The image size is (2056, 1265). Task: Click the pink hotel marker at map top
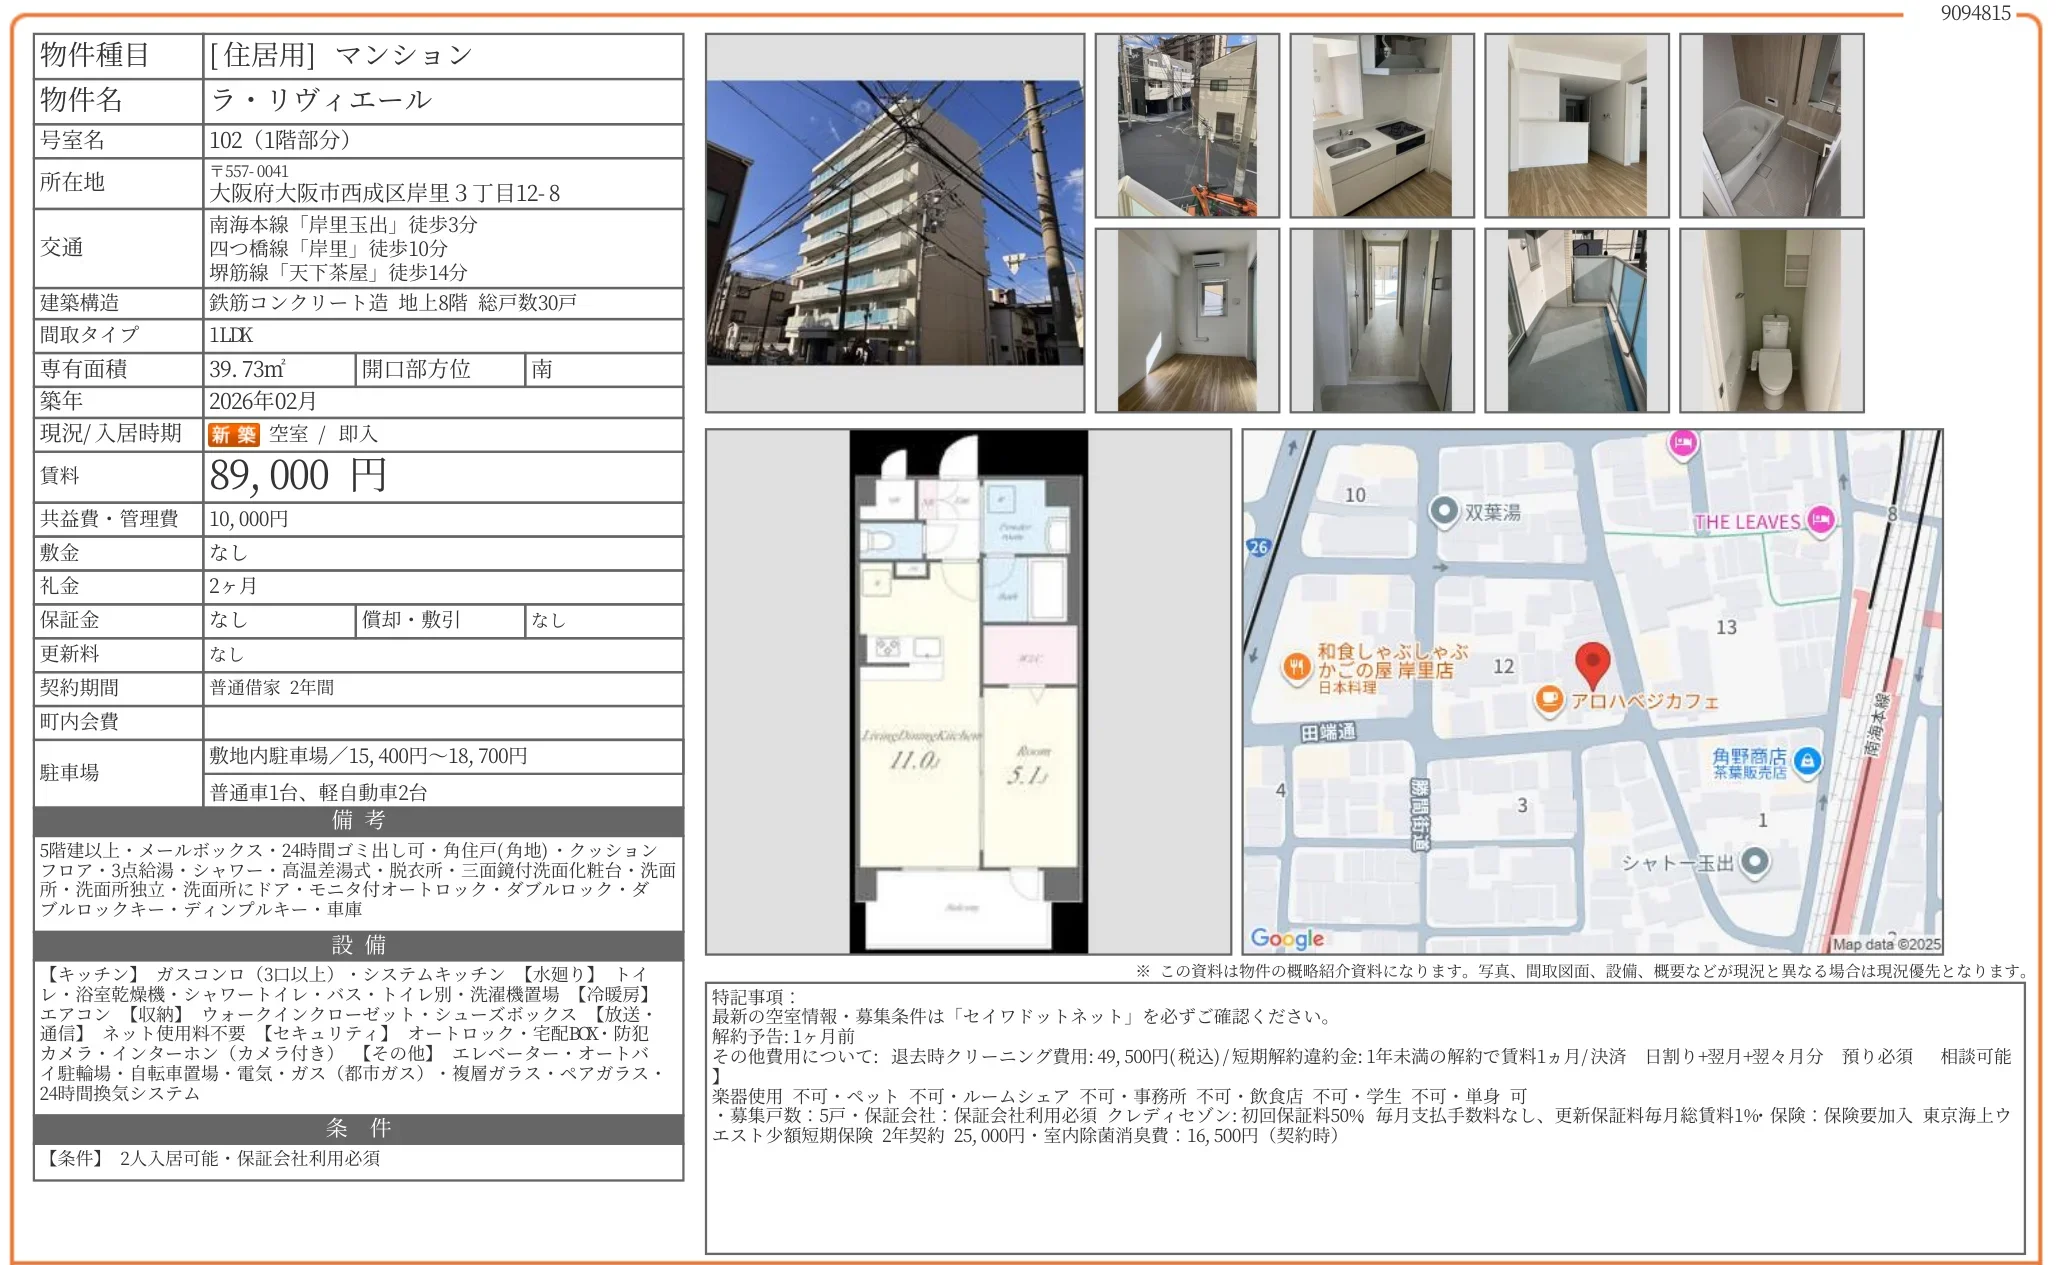click(1683, 443)
